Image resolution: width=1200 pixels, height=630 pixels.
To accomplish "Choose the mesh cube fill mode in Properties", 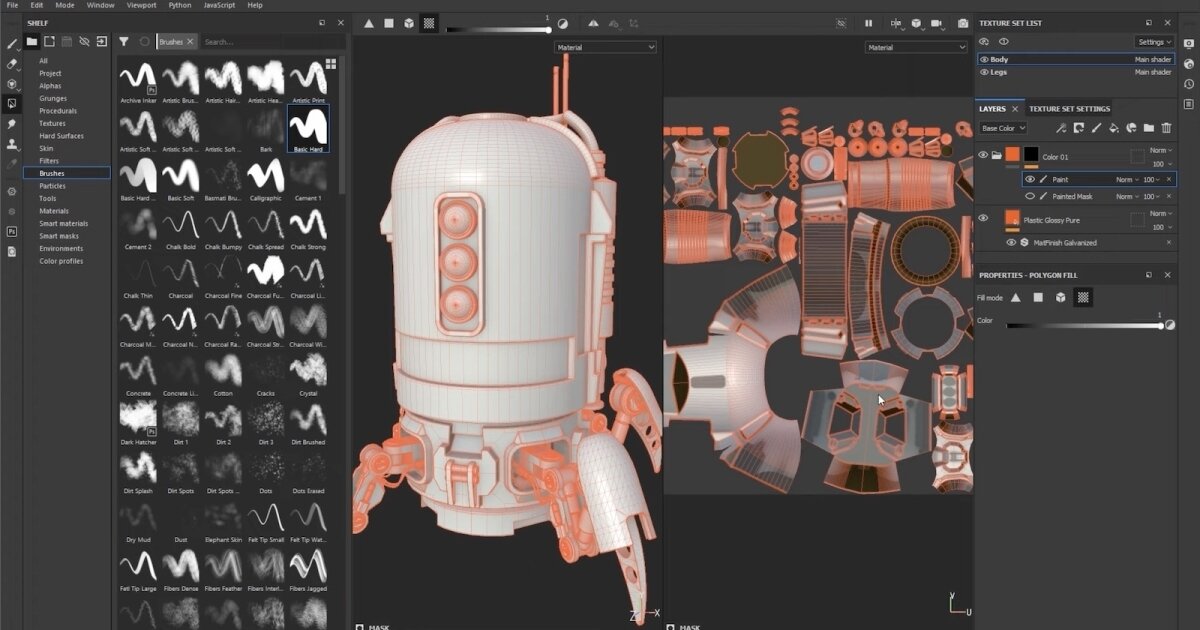I will point(1060,297).
